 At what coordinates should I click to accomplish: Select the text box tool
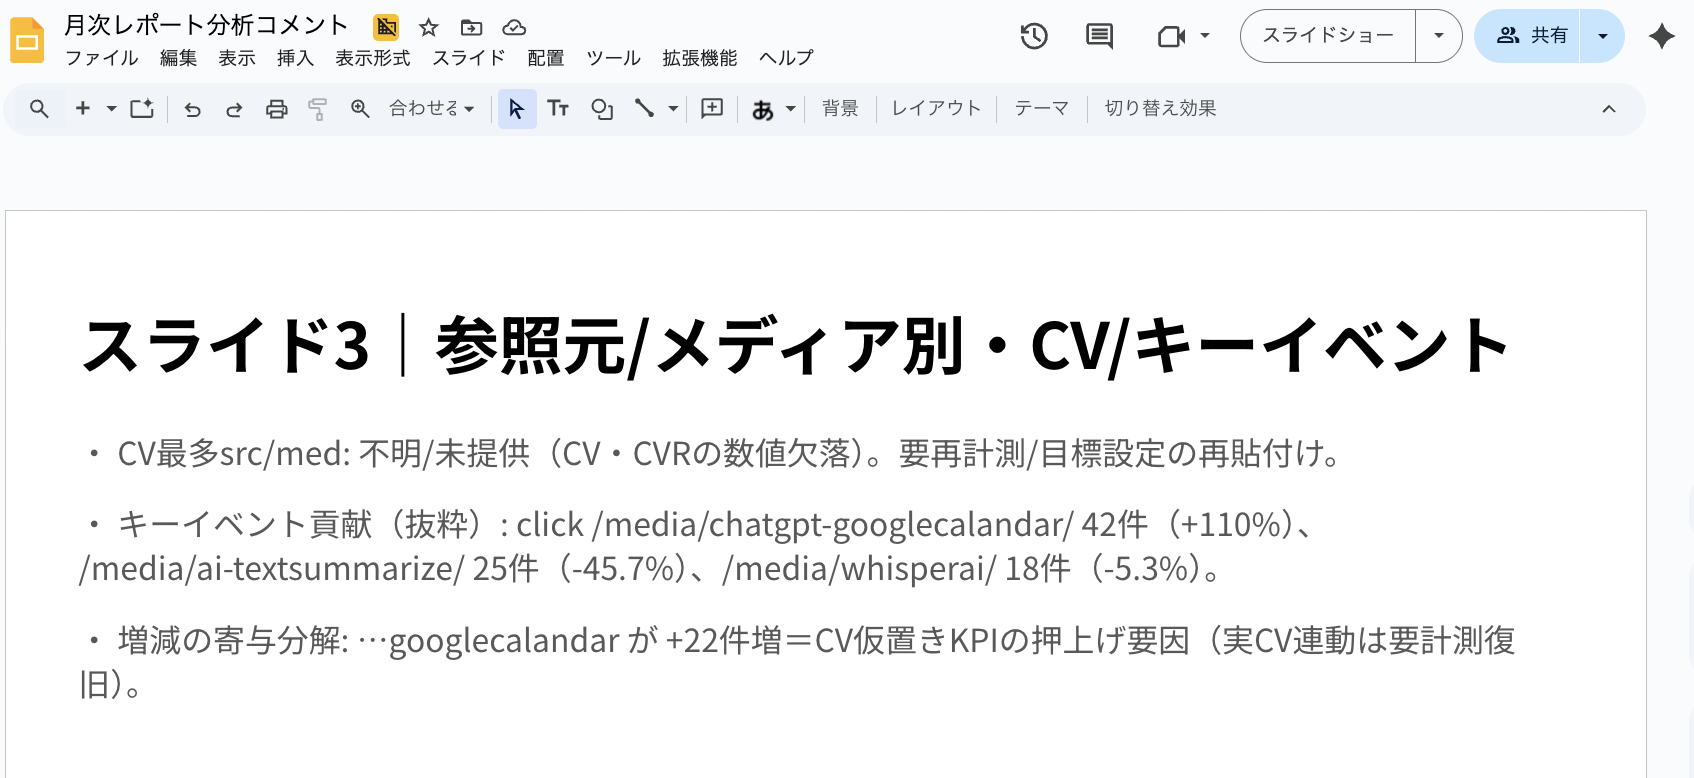coord(558,109)
